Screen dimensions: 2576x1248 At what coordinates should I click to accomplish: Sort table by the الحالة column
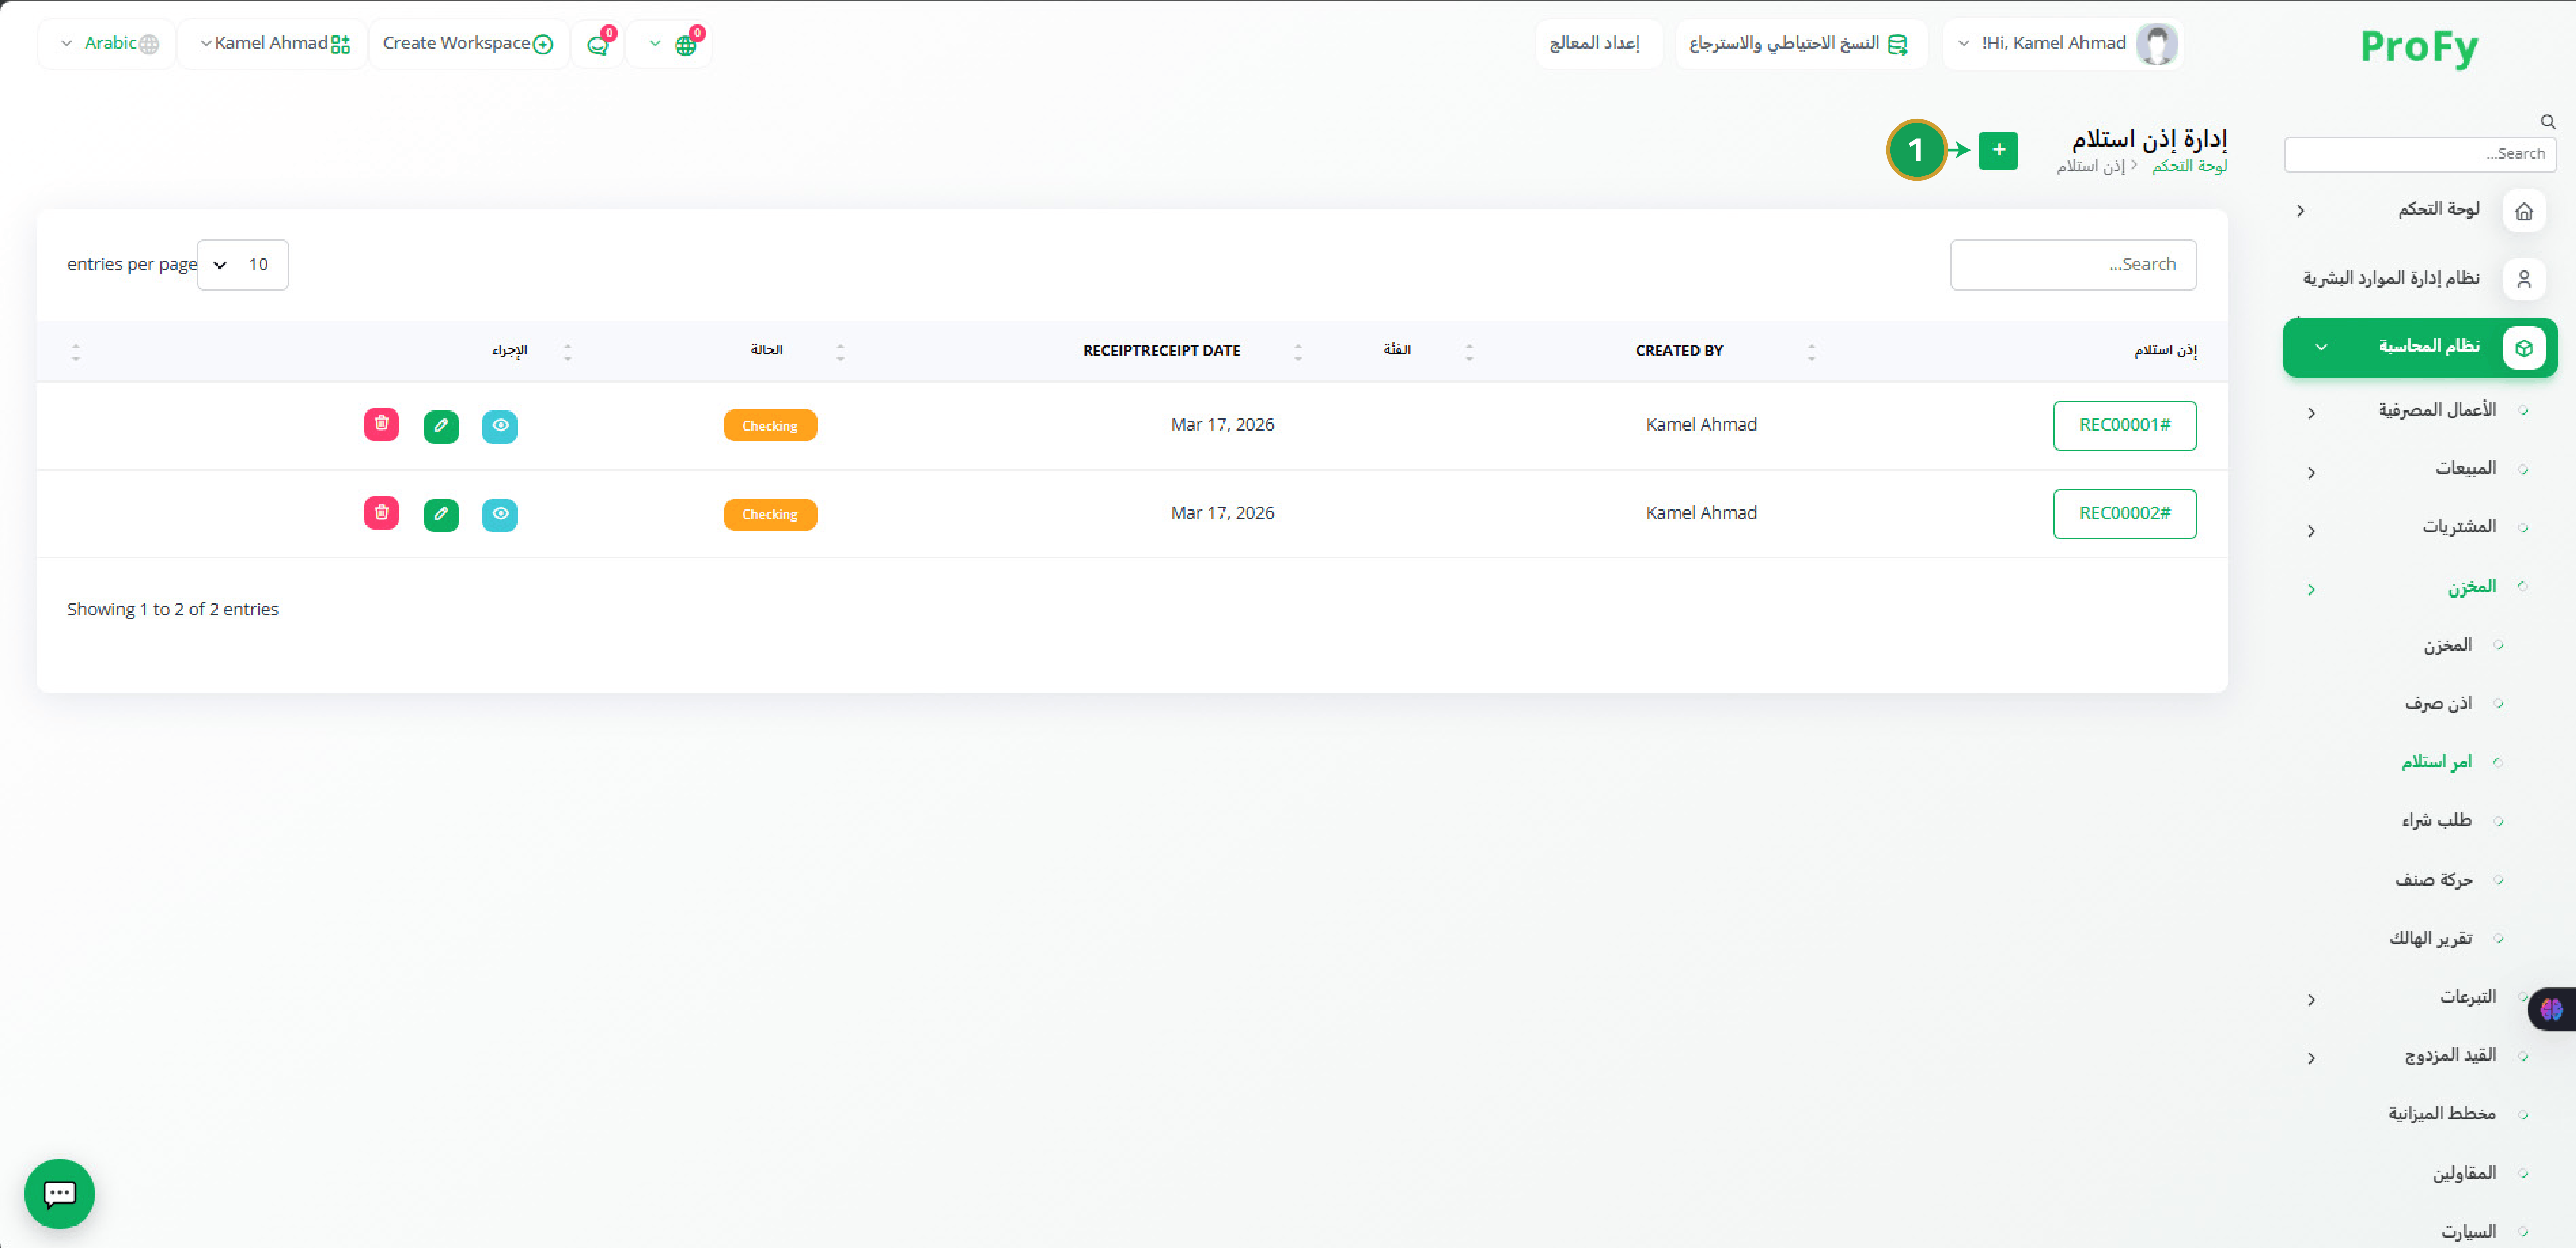pyautogui.click(x=766, y=349)
